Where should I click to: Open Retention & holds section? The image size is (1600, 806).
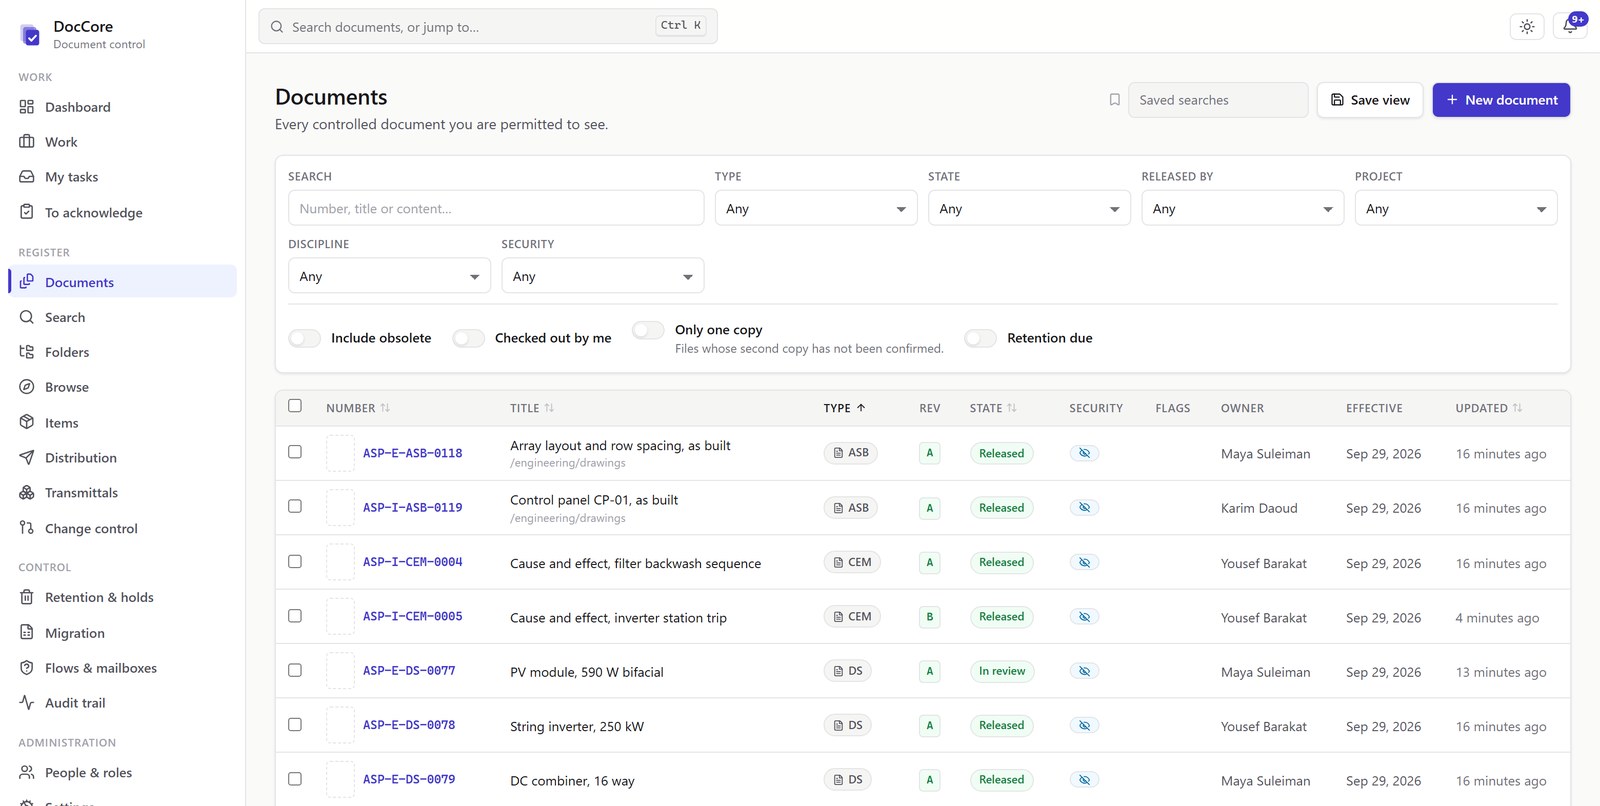pos(122,597)
